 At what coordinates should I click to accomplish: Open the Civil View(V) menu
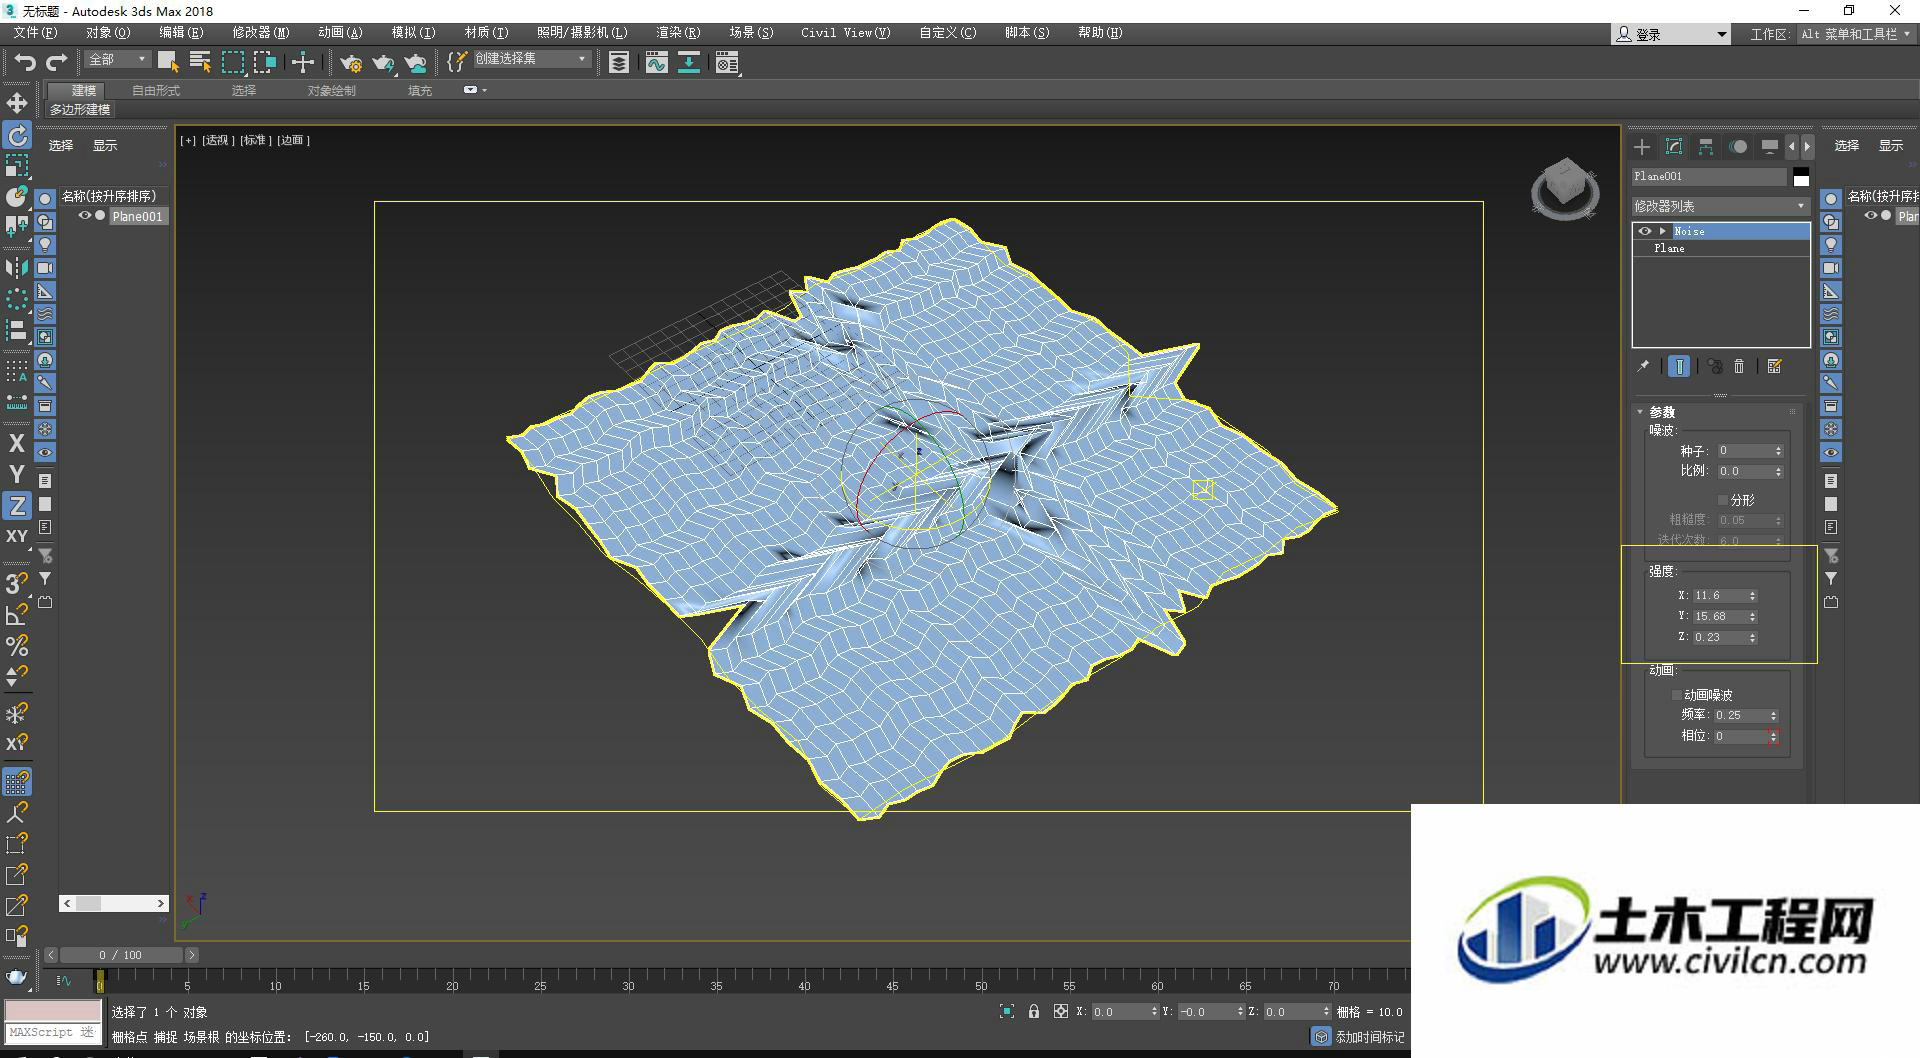point(845,33)
